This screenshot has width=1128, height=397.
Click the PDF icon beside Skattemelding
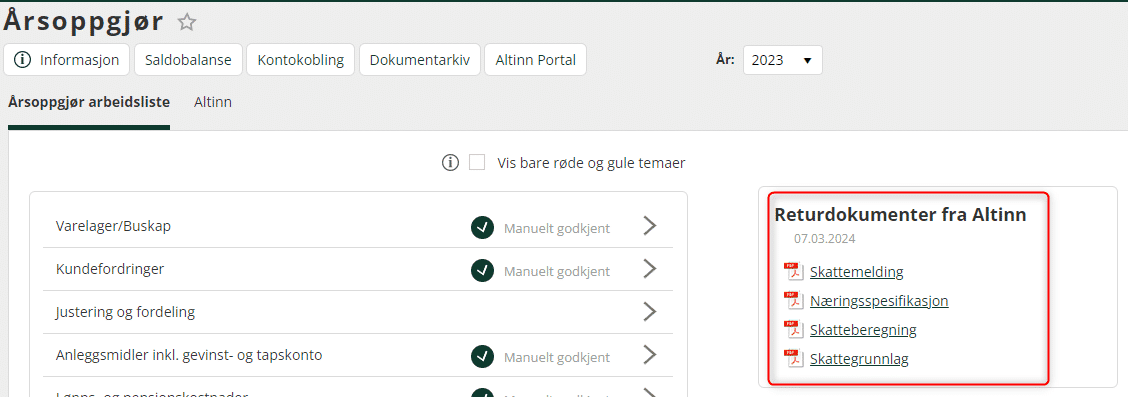[x=793, y=271]
